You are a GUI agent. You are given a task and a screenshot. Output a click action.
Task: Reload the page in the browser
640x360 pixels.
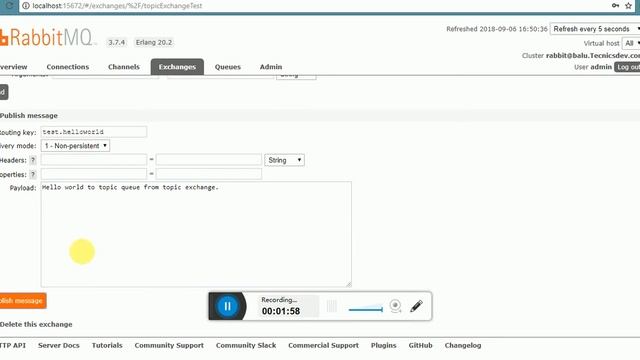point(9,6)
